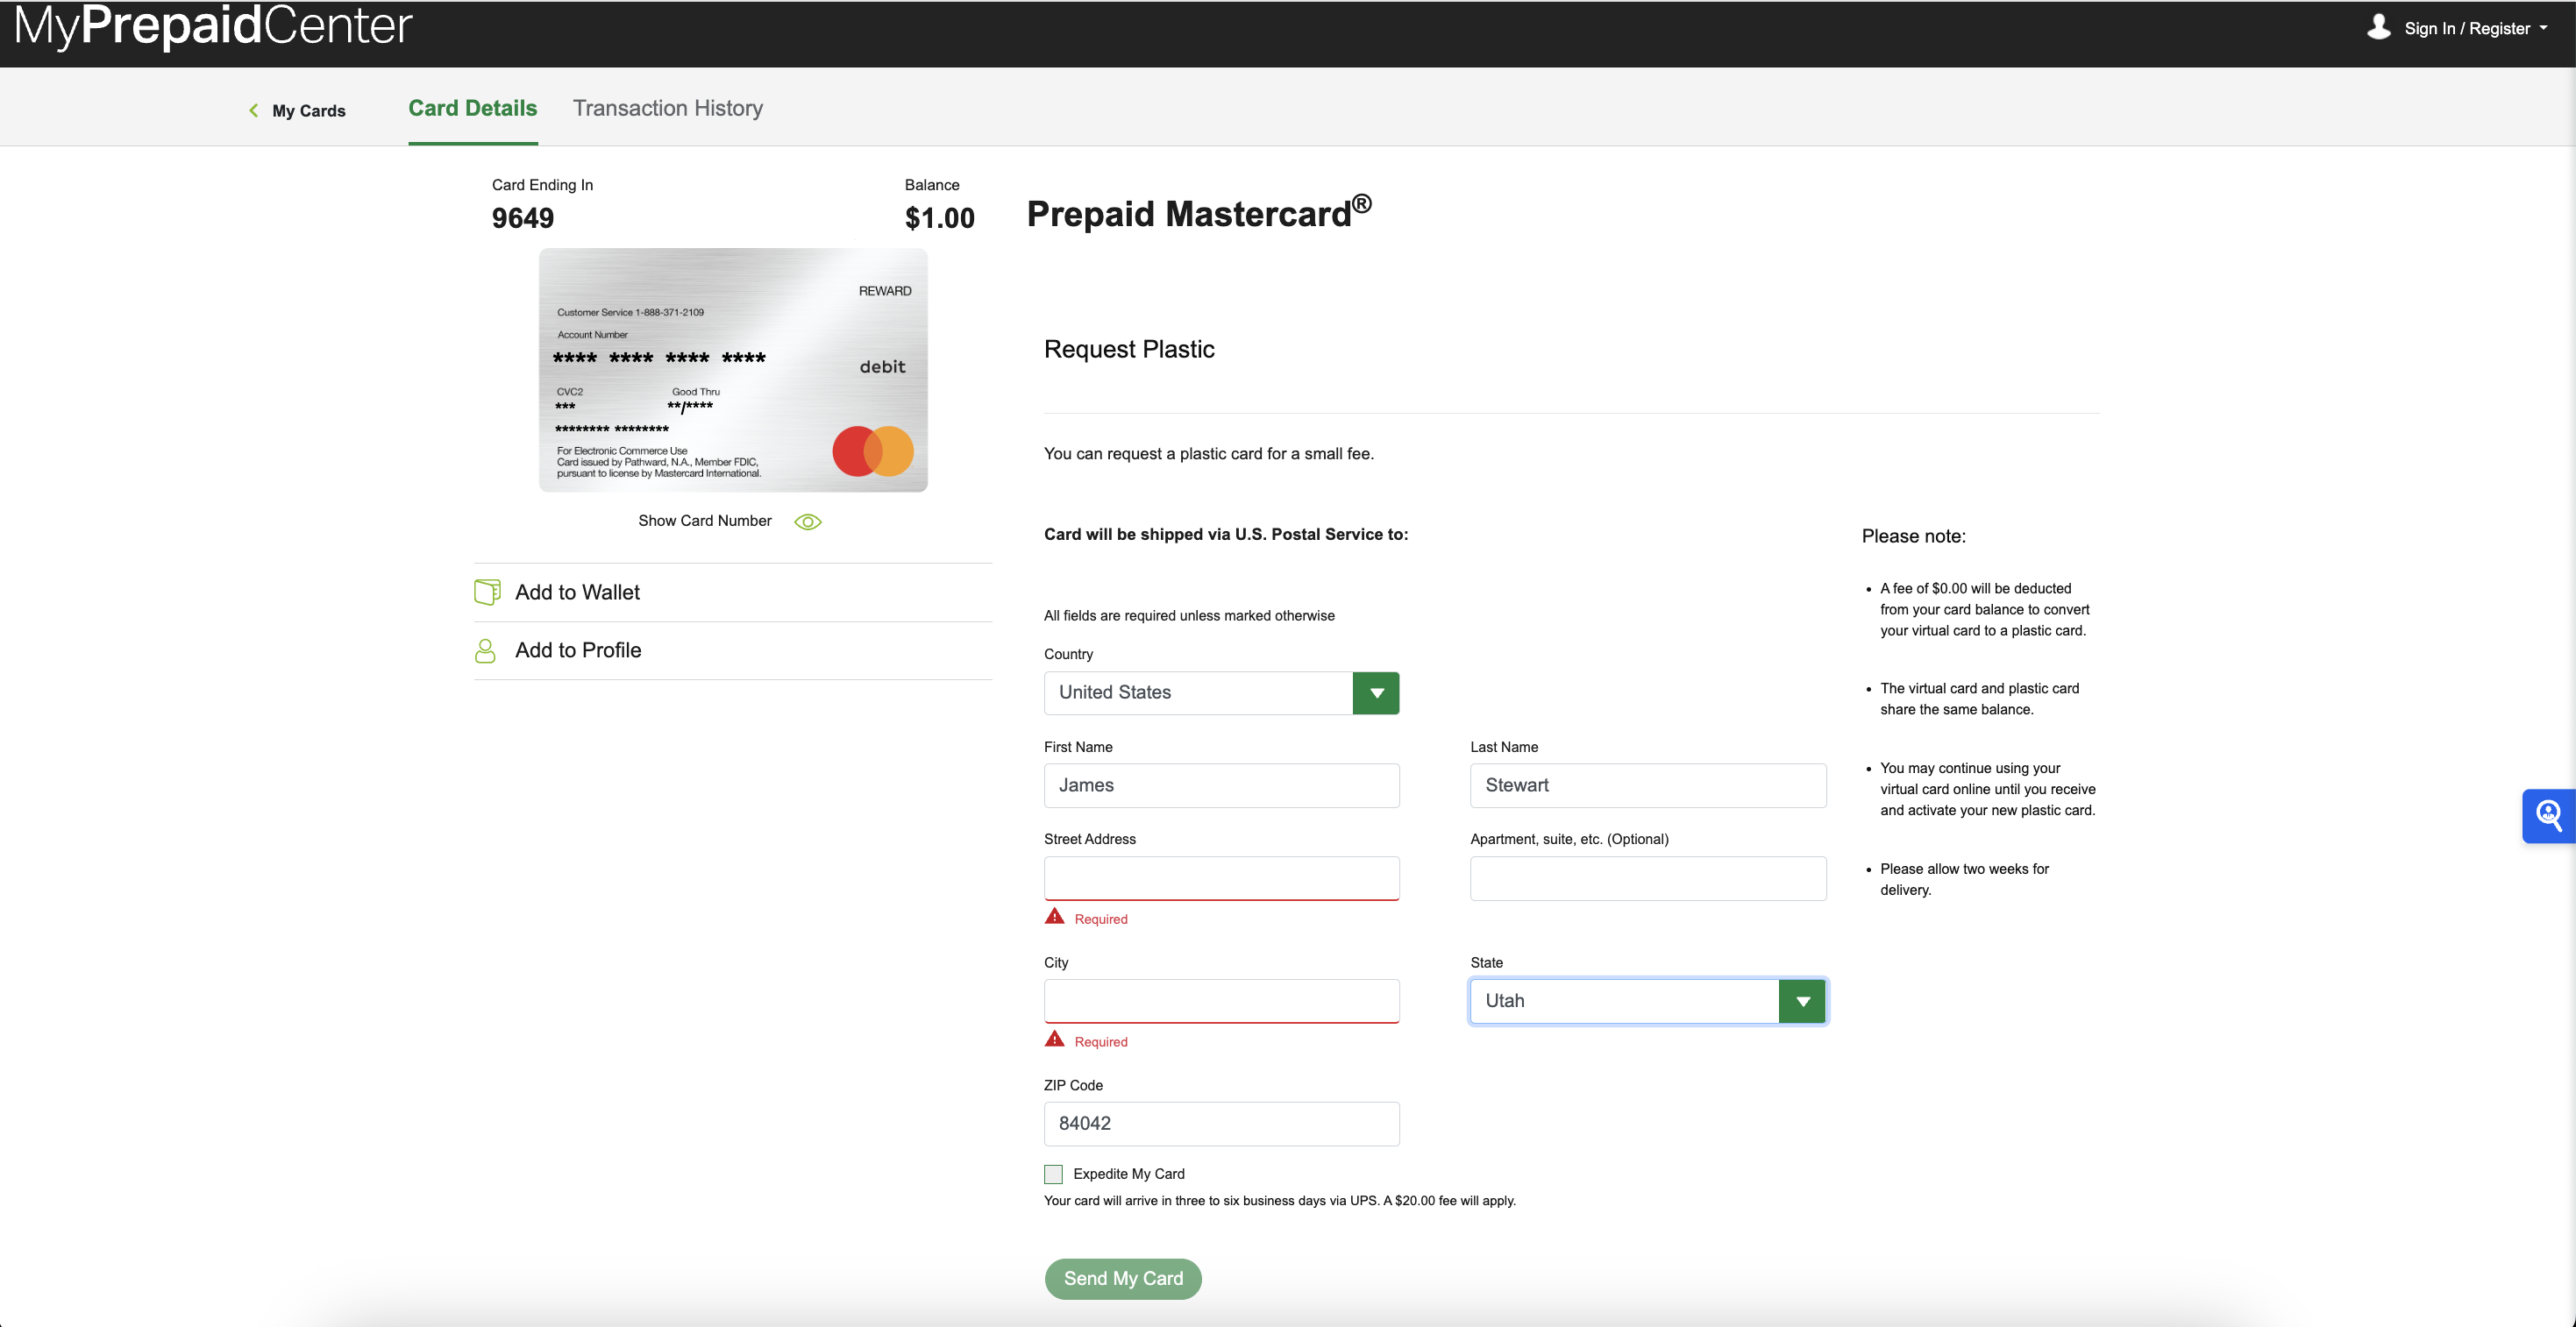Switch to the Transaction History tab
Image resolution: width=2576 pixels, height=1327 pixels.
(667, 108)
